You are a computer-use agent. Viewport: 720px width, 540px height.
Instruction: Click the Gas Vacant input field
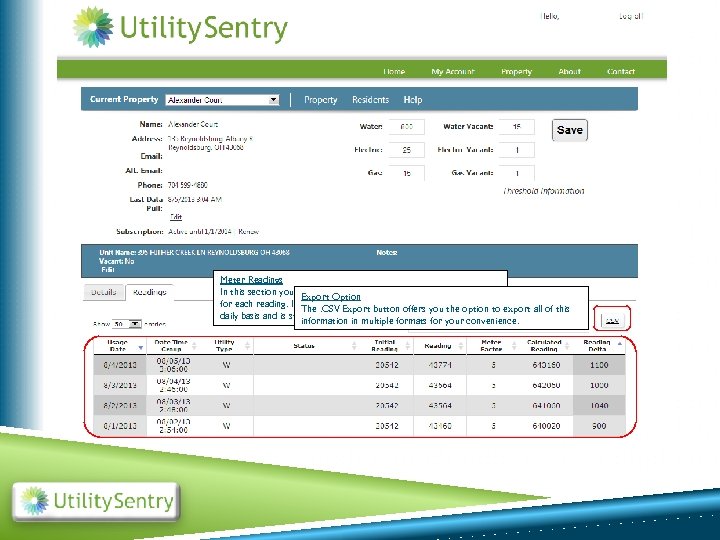(x=517, y=173)
